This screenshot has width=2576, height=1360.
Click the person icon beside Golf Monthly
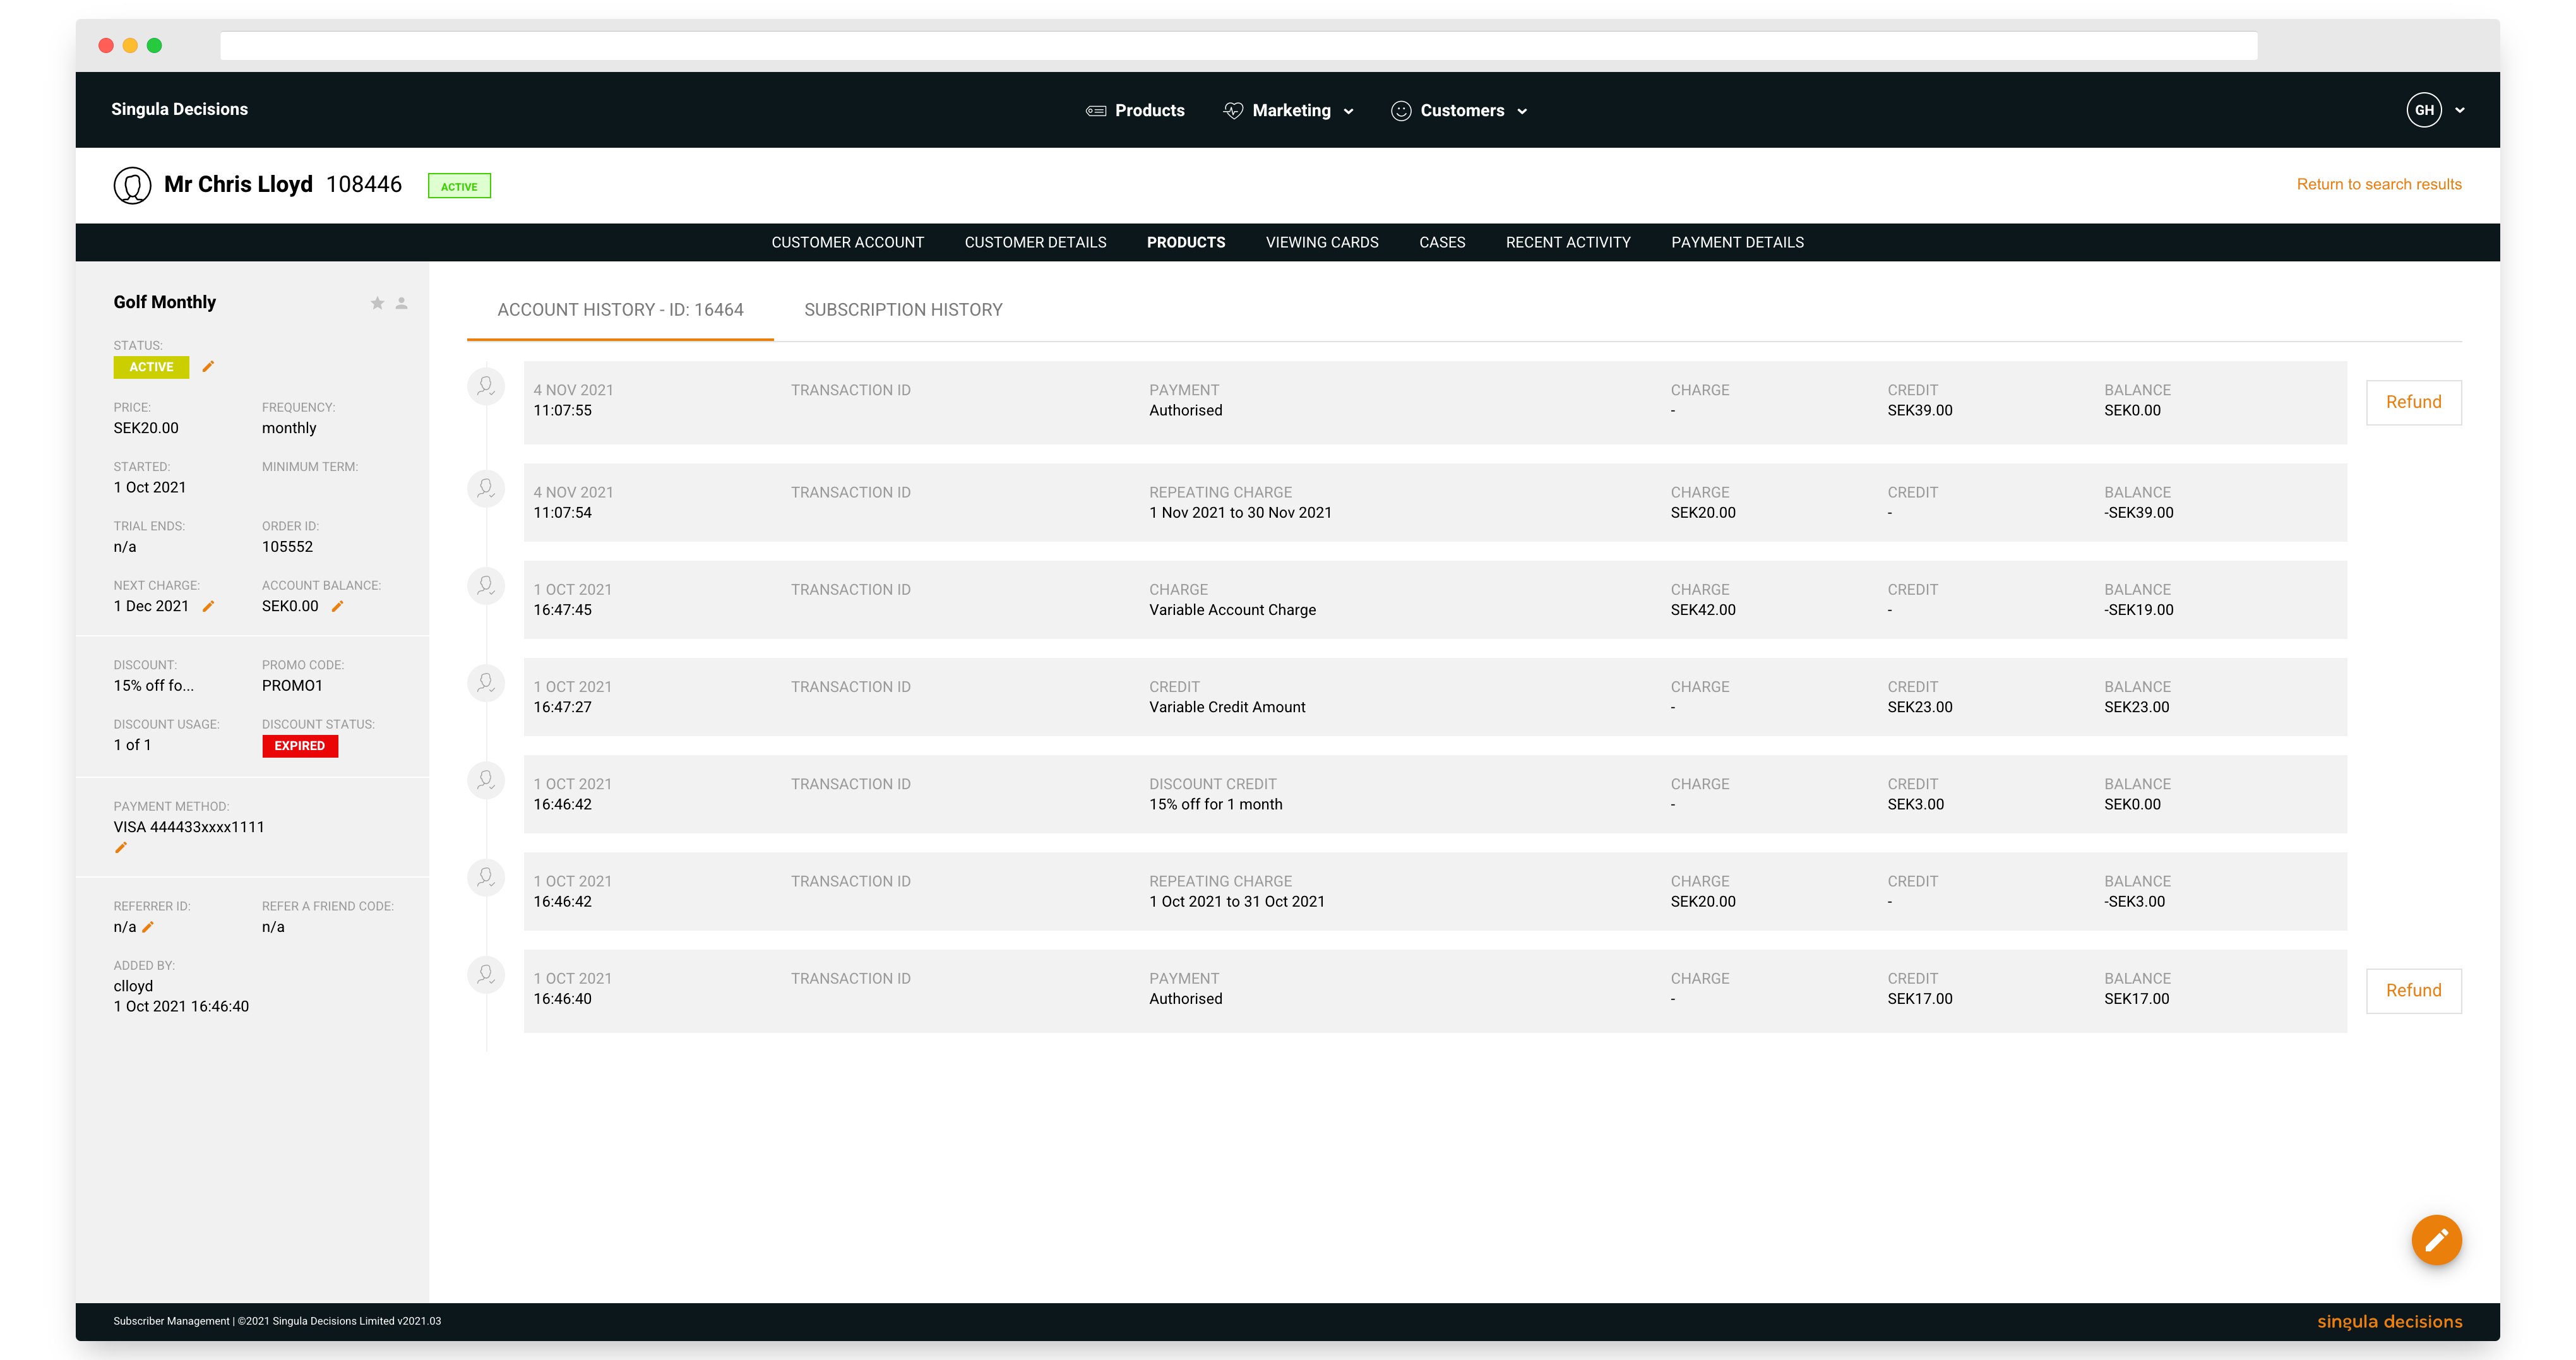click(x=401, y=303)
